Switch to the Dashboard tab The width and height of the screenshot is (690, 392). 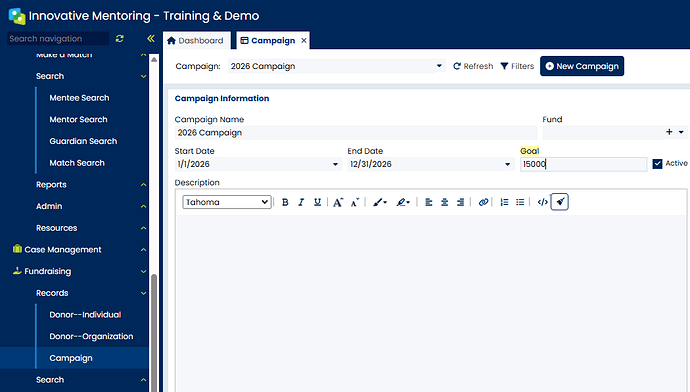[x=196, y=40]
